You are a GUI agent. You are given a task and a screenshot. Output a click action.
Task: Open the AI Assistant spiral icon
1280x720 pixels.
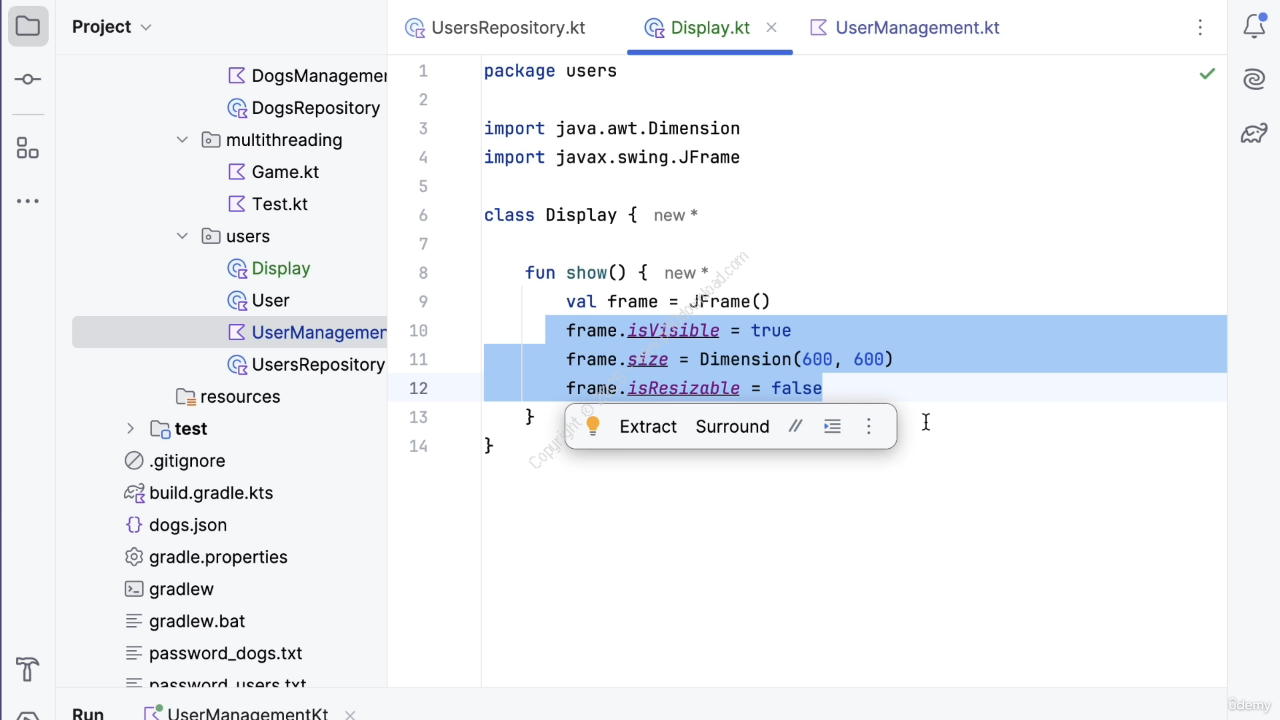(1254, 80)
